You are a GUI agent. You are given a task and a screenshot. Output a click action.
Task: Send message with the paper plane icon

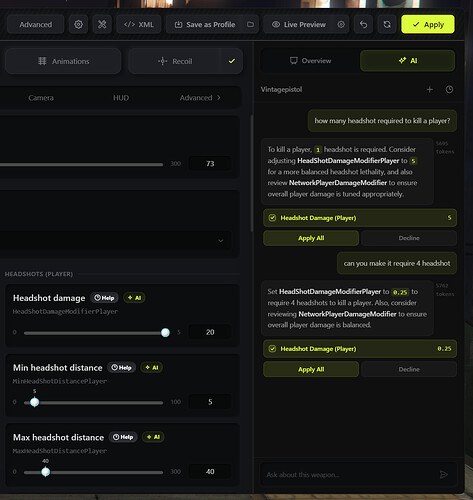coord(444,474)
